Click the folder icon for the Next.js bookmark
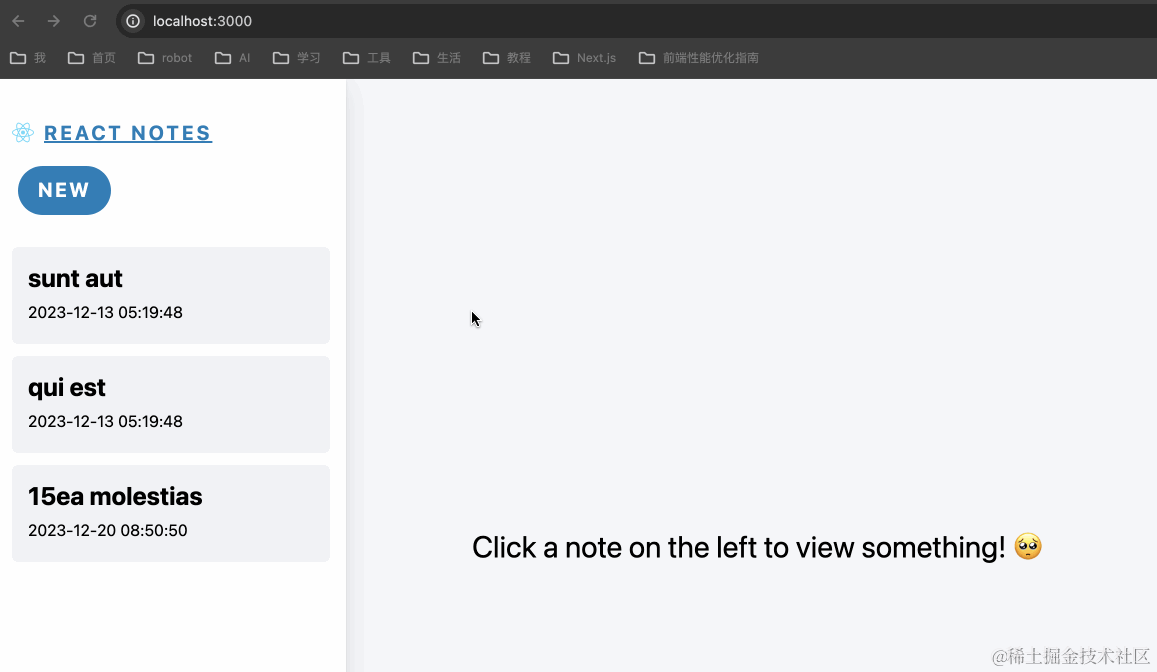This screenshot has height=672, width=1157. 559,57
